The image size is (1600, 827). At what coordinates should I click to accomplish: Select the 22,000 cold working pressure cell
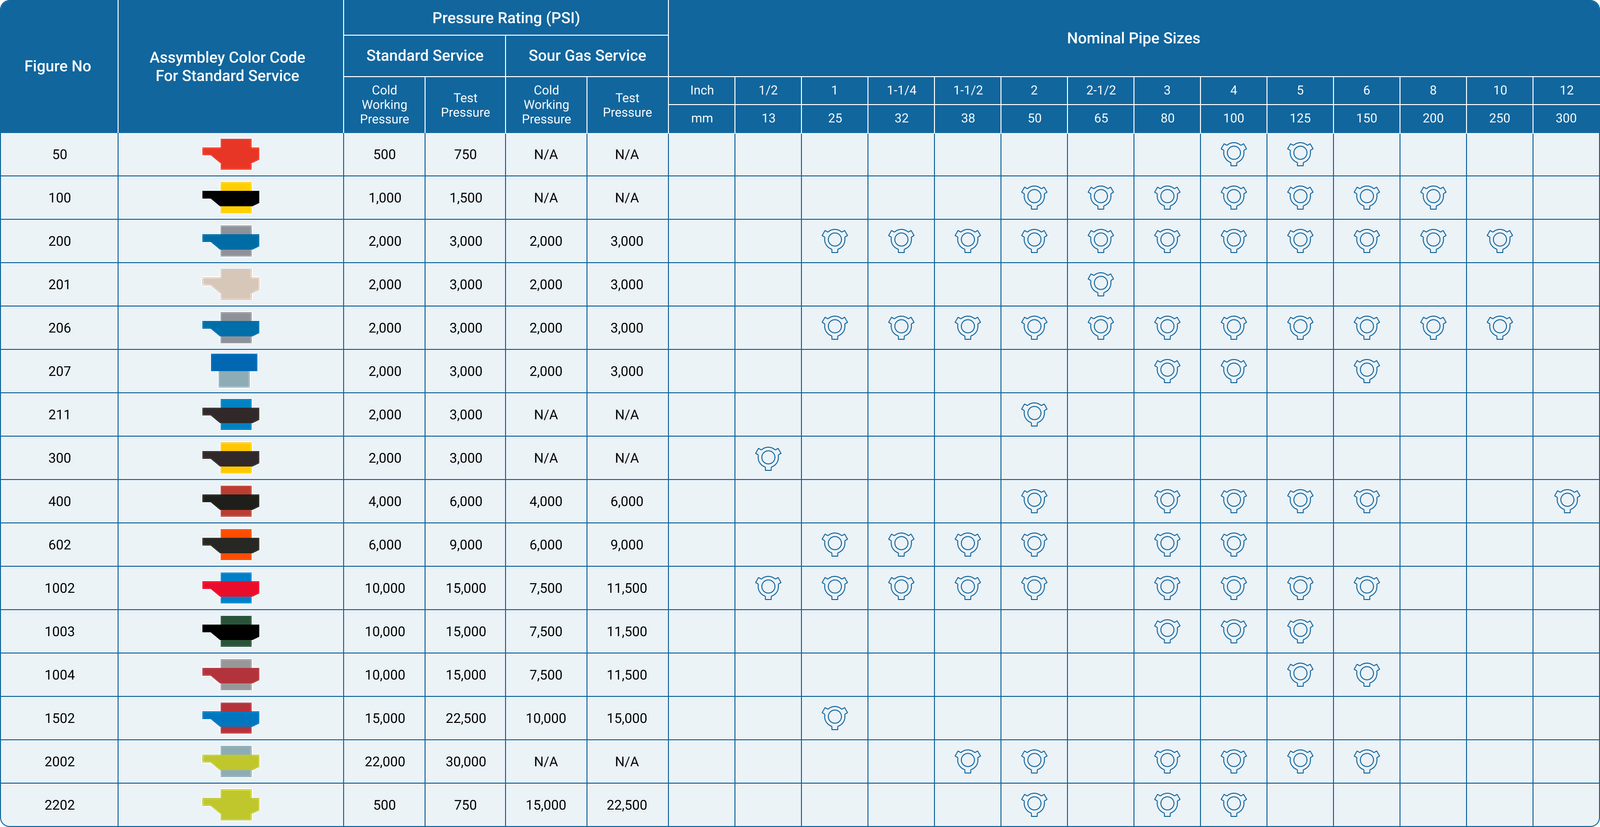(x=385, y=762)
